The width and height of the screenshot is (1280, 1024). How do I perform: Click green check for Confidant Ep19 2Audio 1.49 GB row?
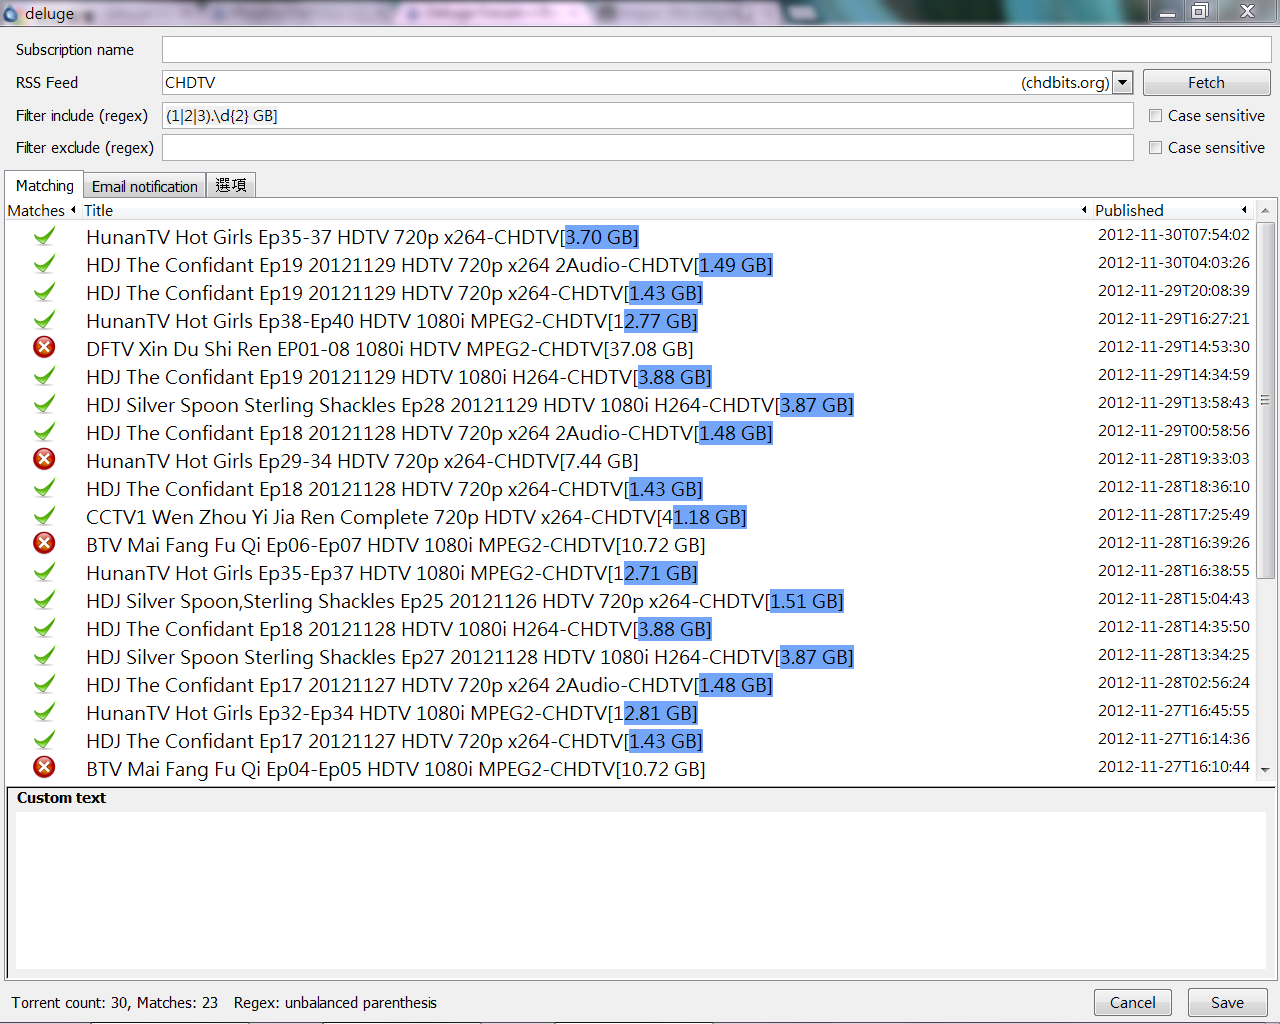click(44, 264)
